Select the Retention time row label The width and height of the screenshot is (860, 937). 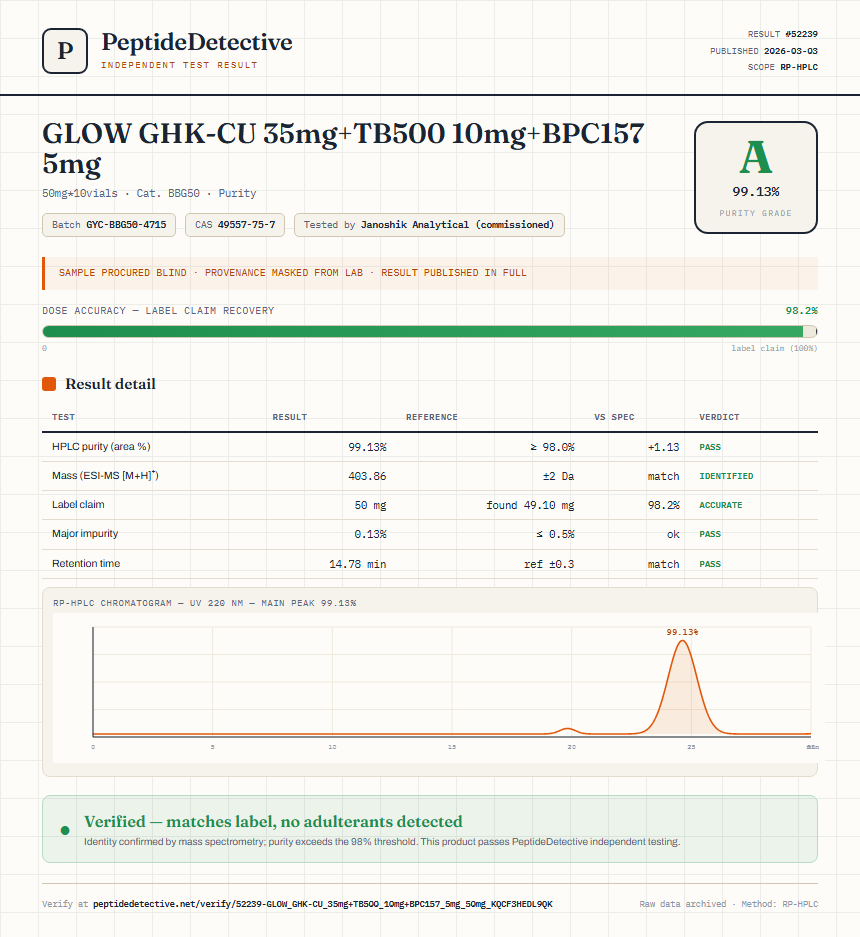pos(86,564)
